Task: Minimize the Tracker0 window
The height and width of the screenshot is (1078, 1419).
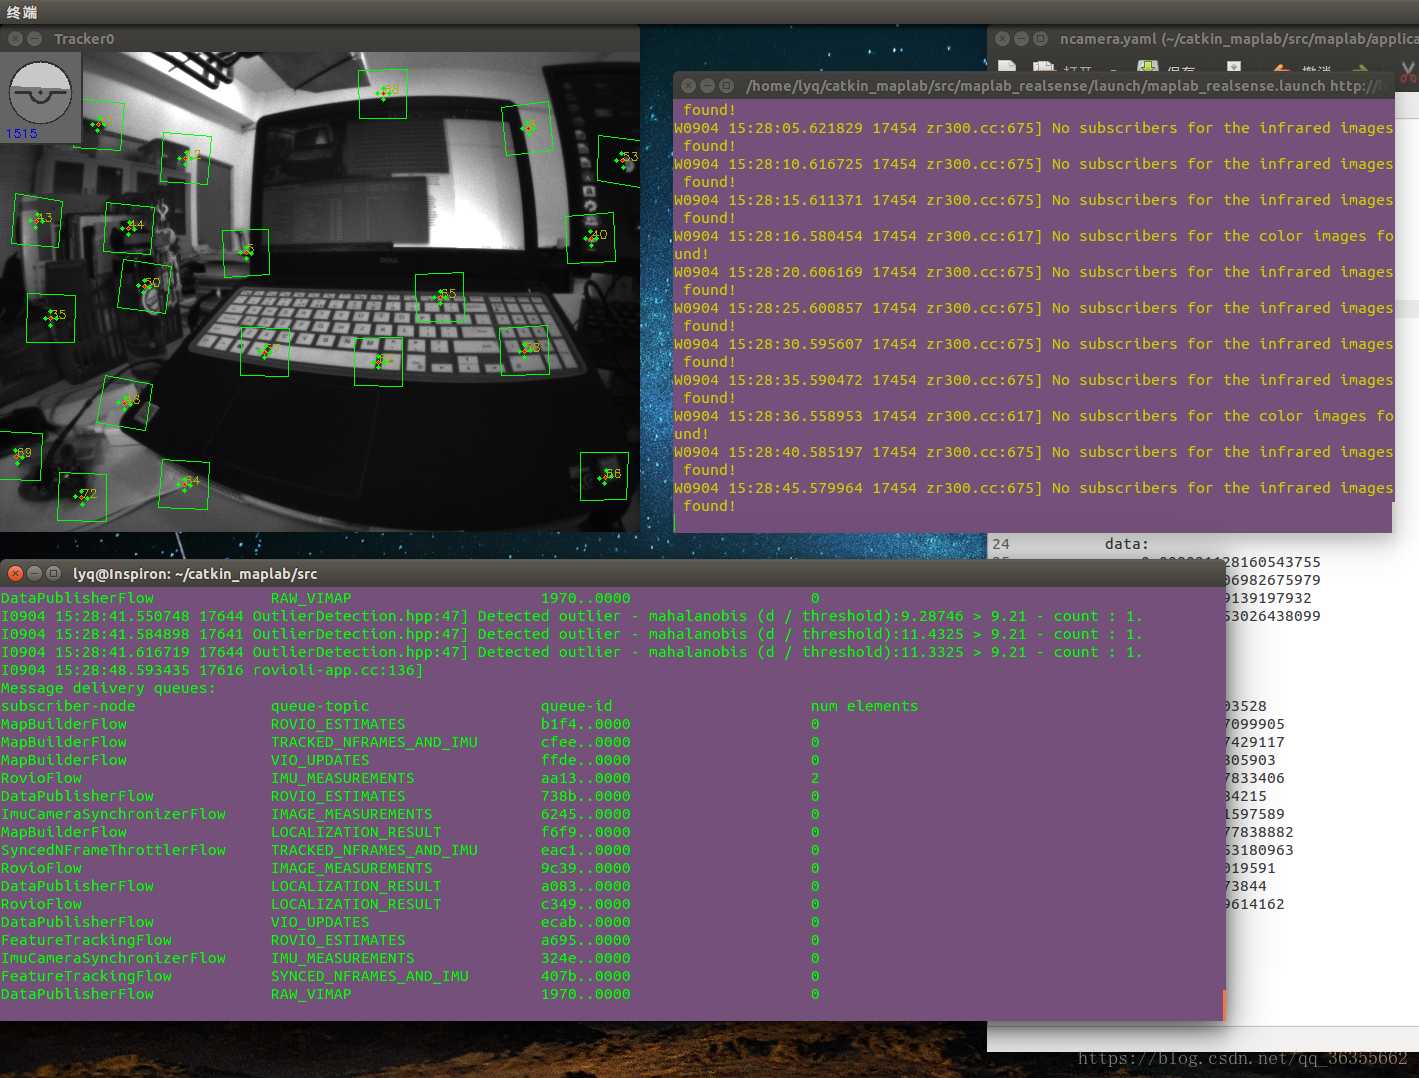Action: coord(34,39)
